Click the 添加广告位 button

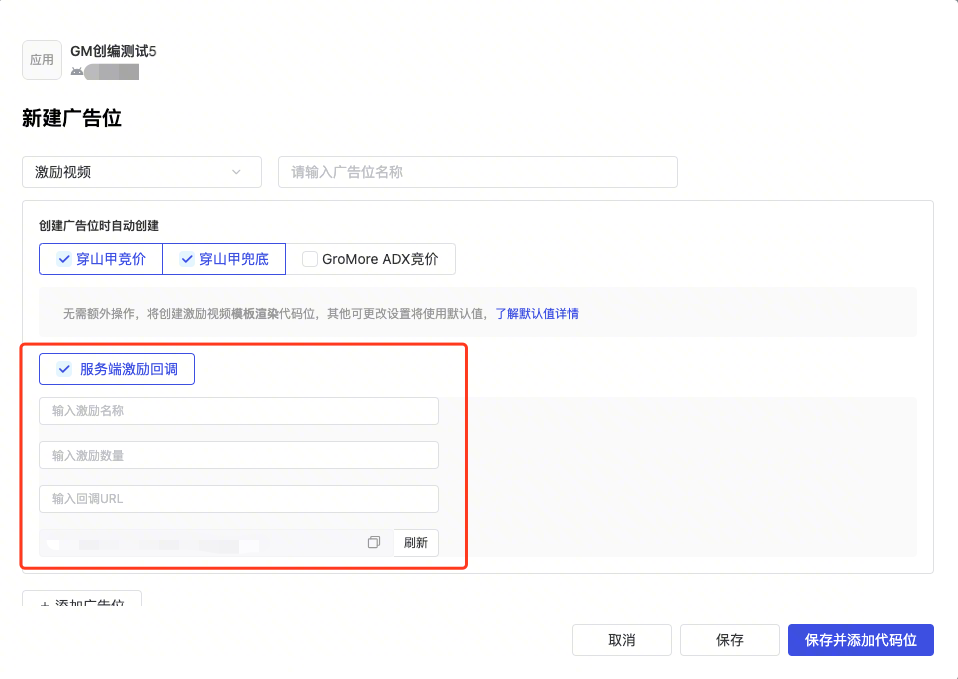pyautogui.click(x=82, y=603)
